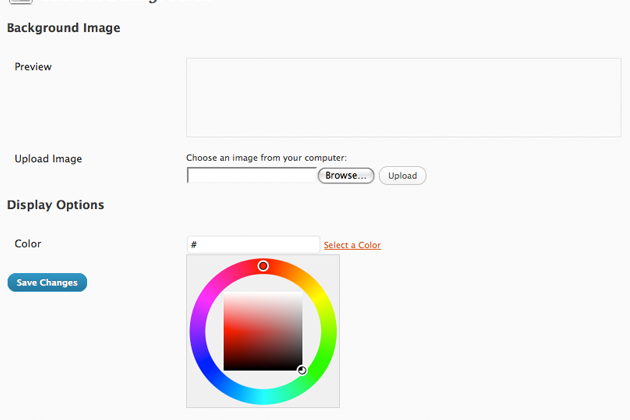Open the Select a Color link

[x=352, y=245]
